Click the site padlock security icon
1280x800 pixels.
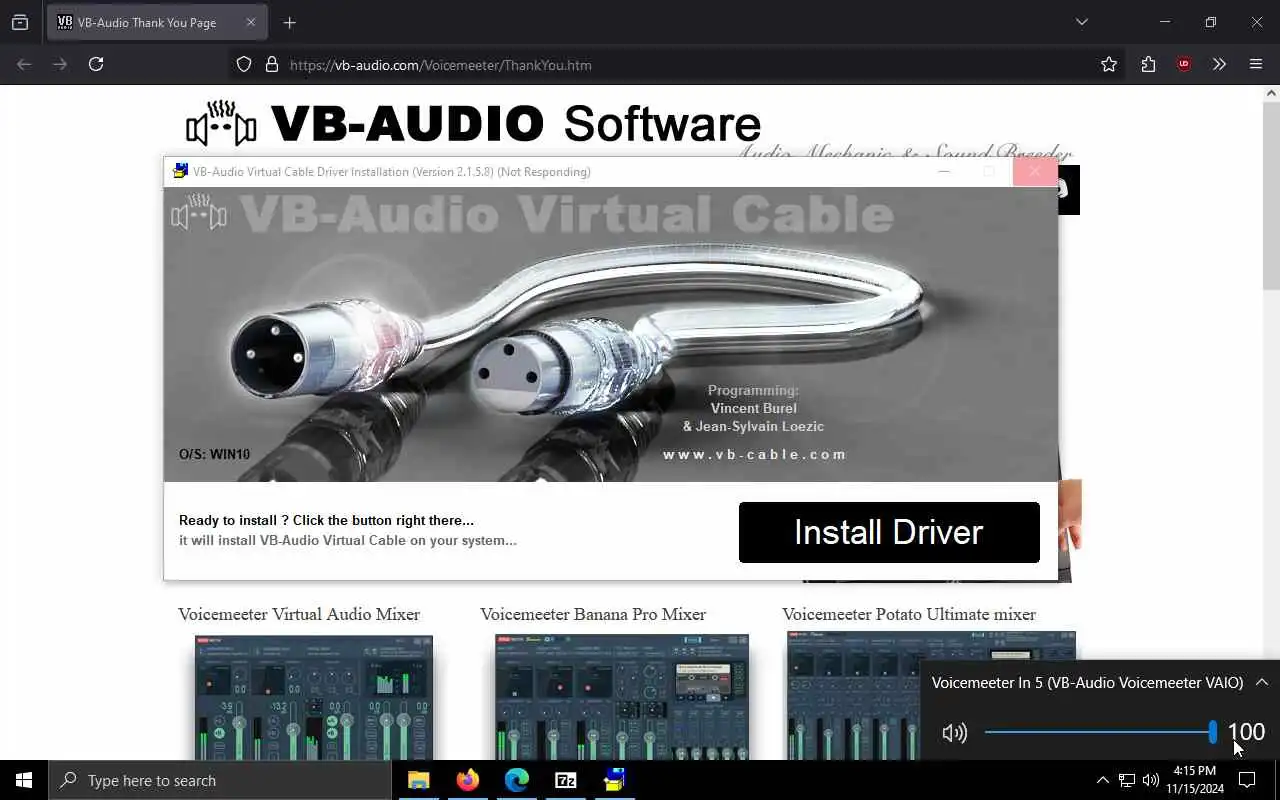271,65
